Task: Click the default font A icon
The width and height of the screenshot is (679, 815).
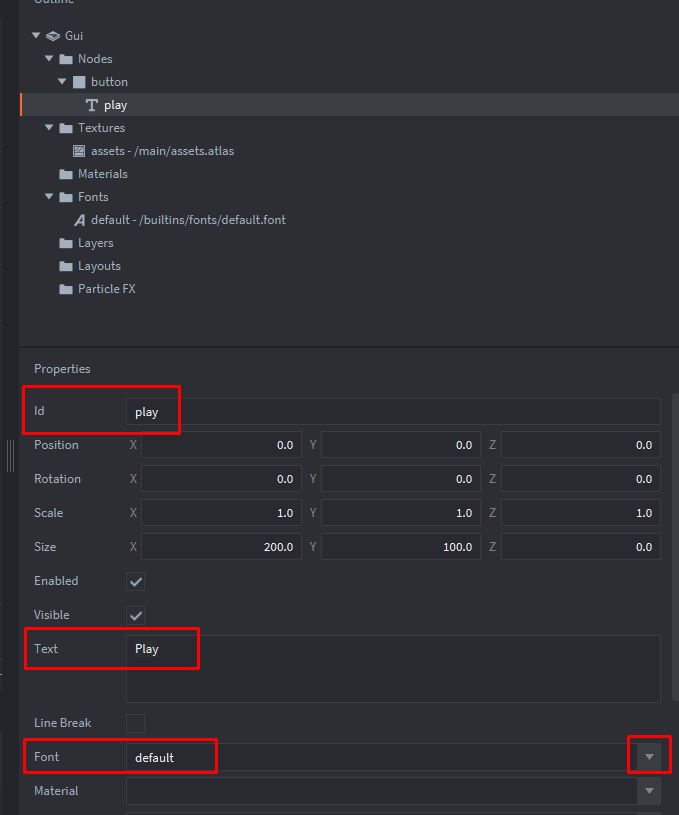Action: click(x=80, y=220)
